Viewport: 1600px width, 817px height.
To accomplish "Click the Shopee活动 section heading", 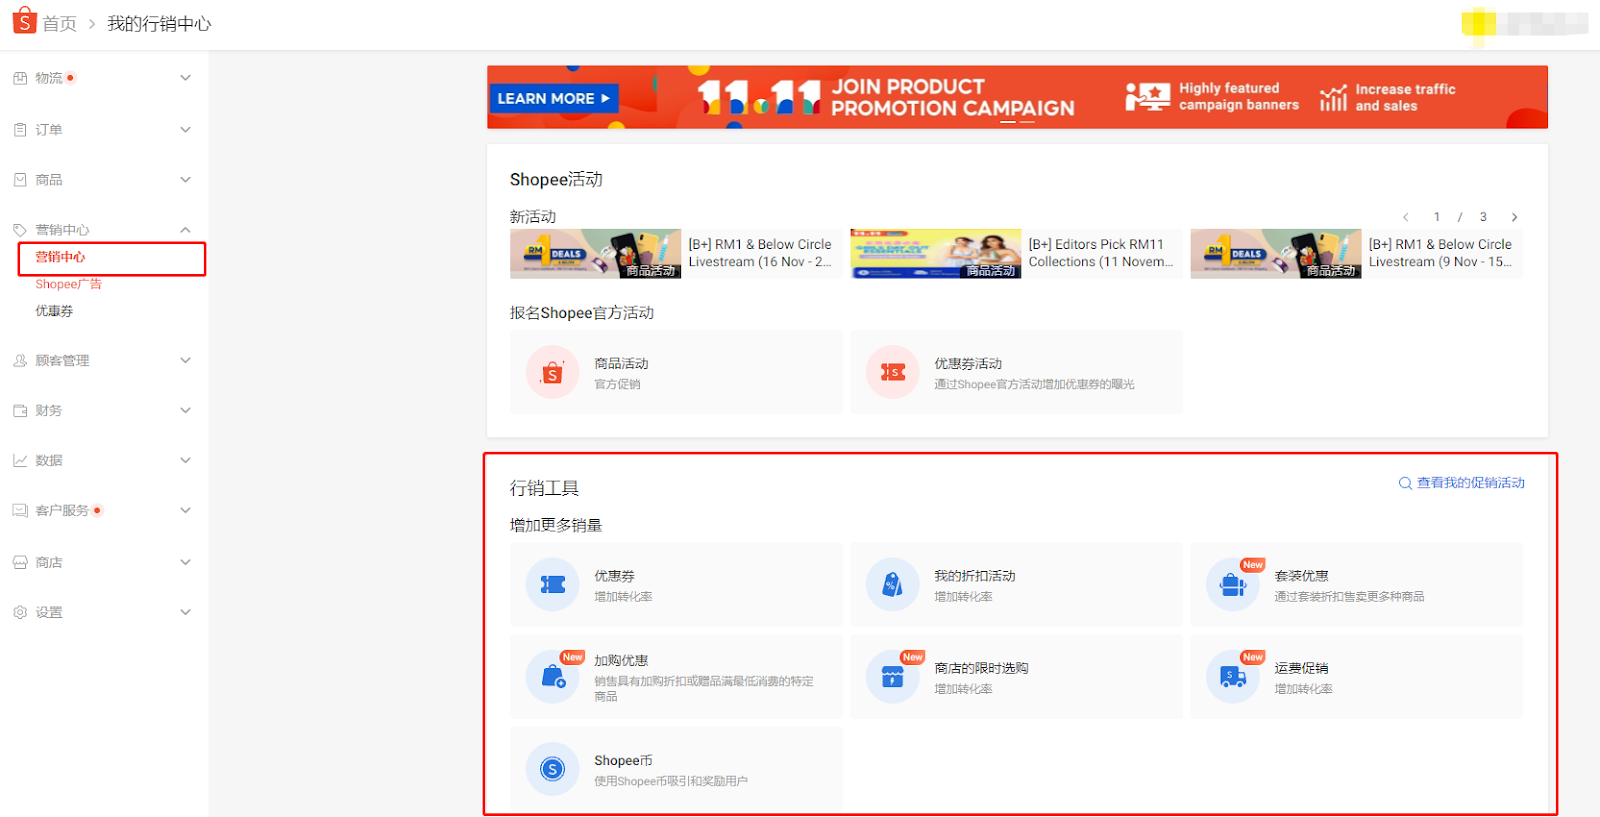I will pyautogui.click(x=556, y=180).
